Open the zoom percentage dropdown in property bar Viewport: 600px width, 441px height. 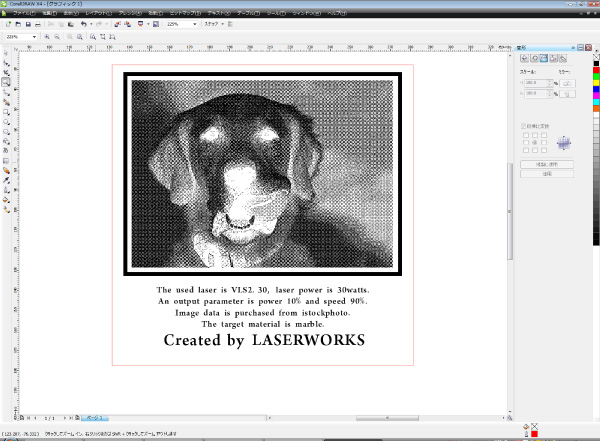point(34,37)
